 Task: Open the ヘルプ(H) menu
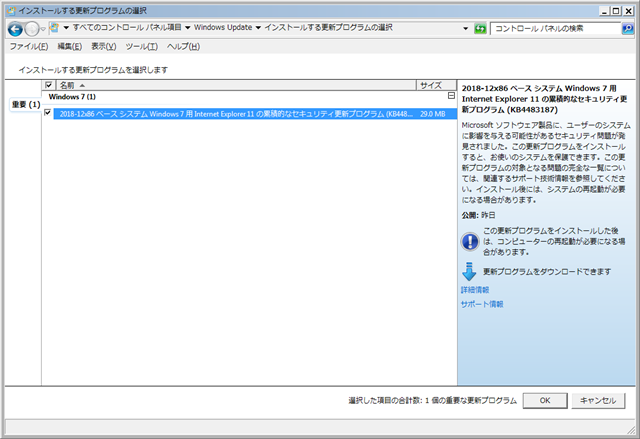[x=183, y=46]
